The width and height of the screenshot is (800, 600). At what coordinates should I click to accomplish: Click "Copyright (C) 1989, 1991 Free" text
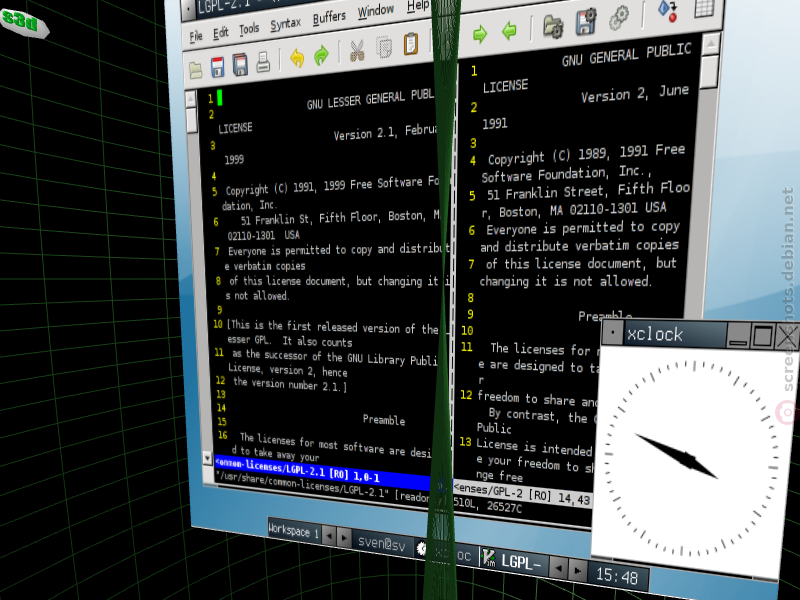click(x=586, y=155)
